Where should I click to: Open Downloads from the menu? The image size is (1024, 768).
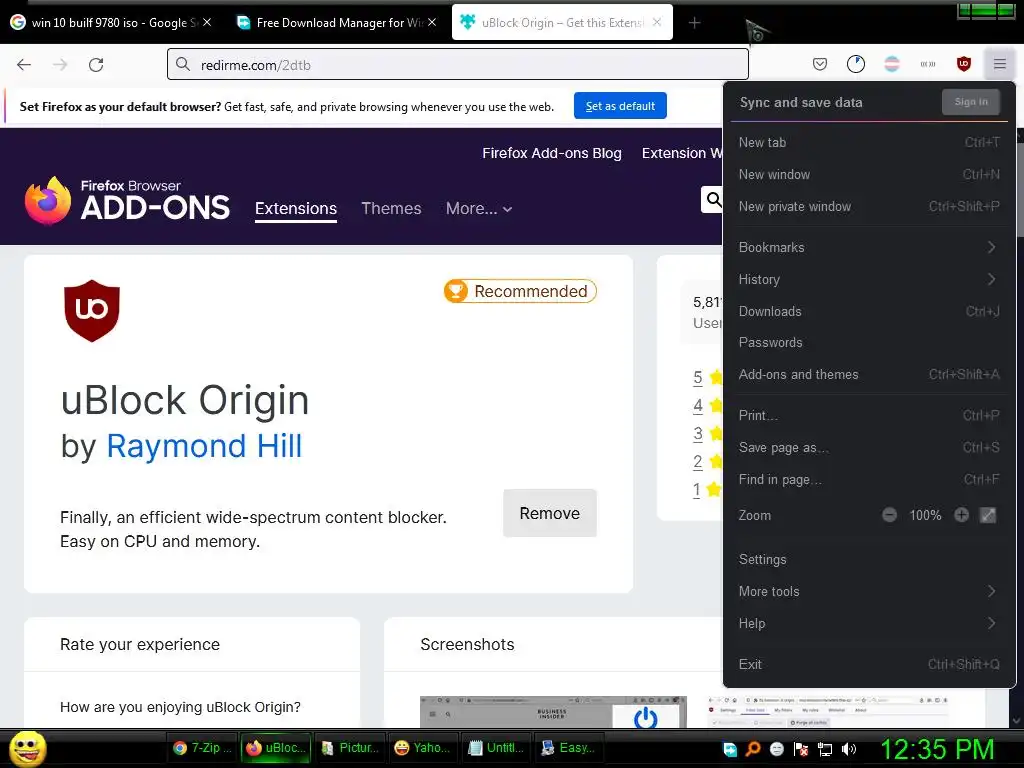pyautogui.click(x=869, y=312)
